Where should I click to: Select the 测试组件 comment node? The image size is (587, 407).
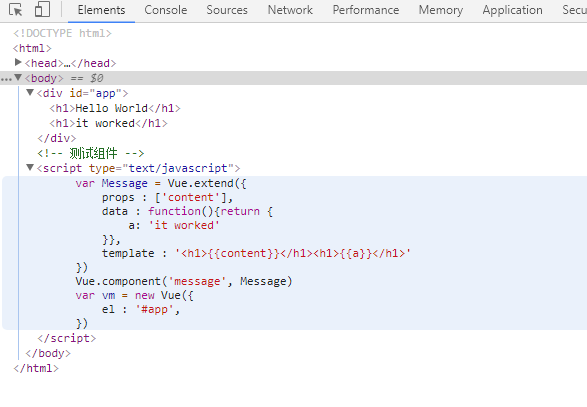point(91,153)
